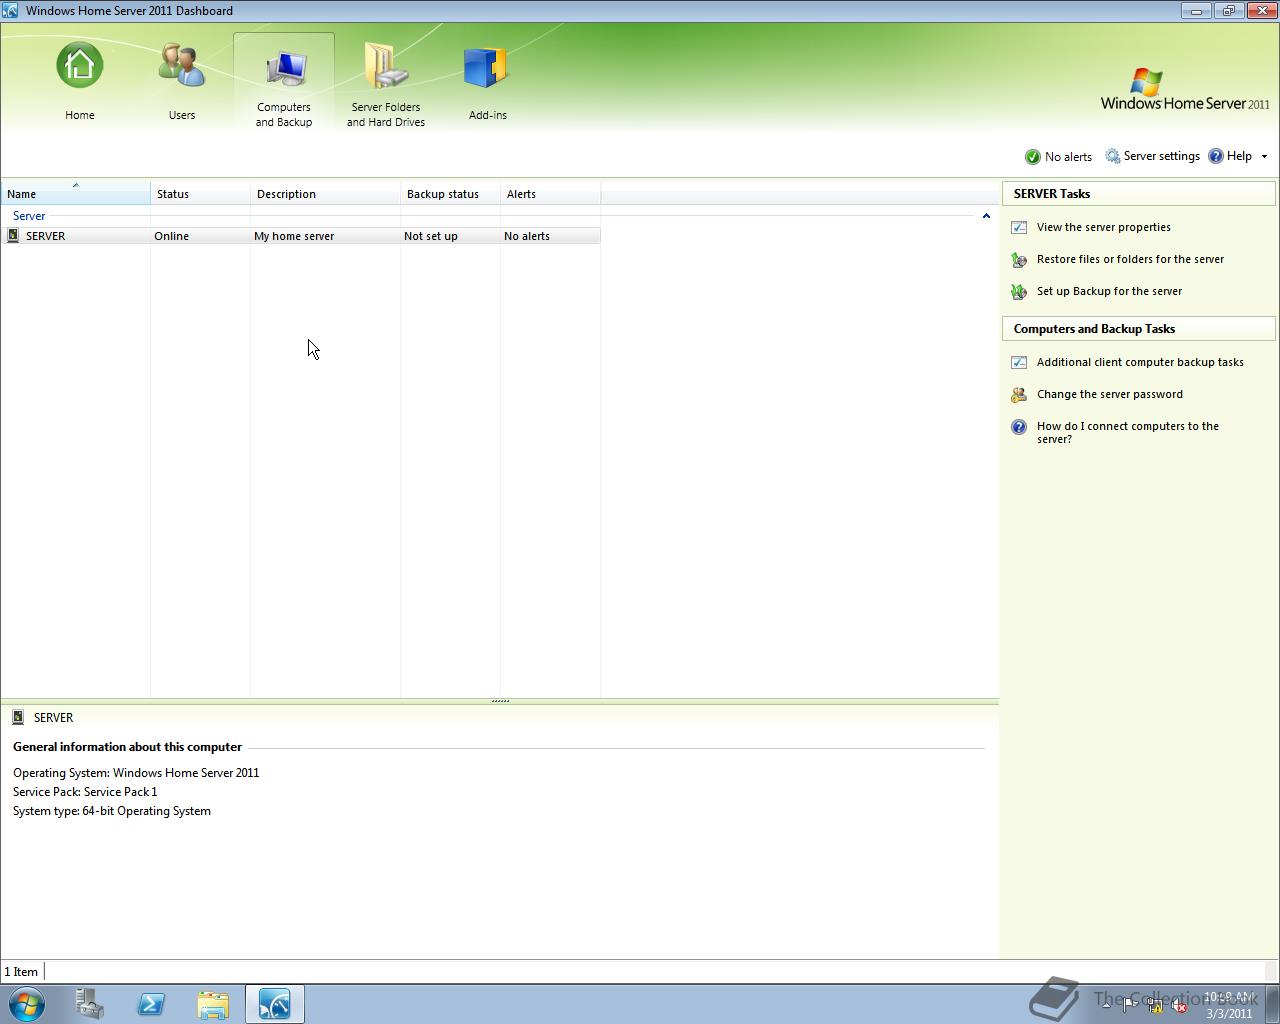This screenshot has width=1280, height=1024.
Task: Click the SERVER icon in details pane
Action: click(18, 717)
